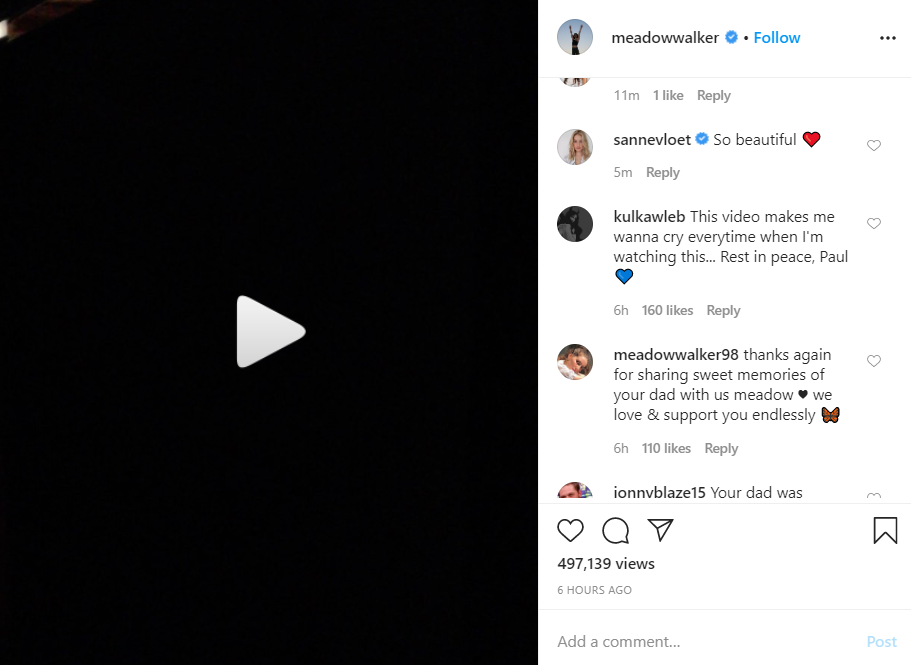Screen dimensions: 911x665
Task: Like the post with heart icon
Action: tap(570, 530)
